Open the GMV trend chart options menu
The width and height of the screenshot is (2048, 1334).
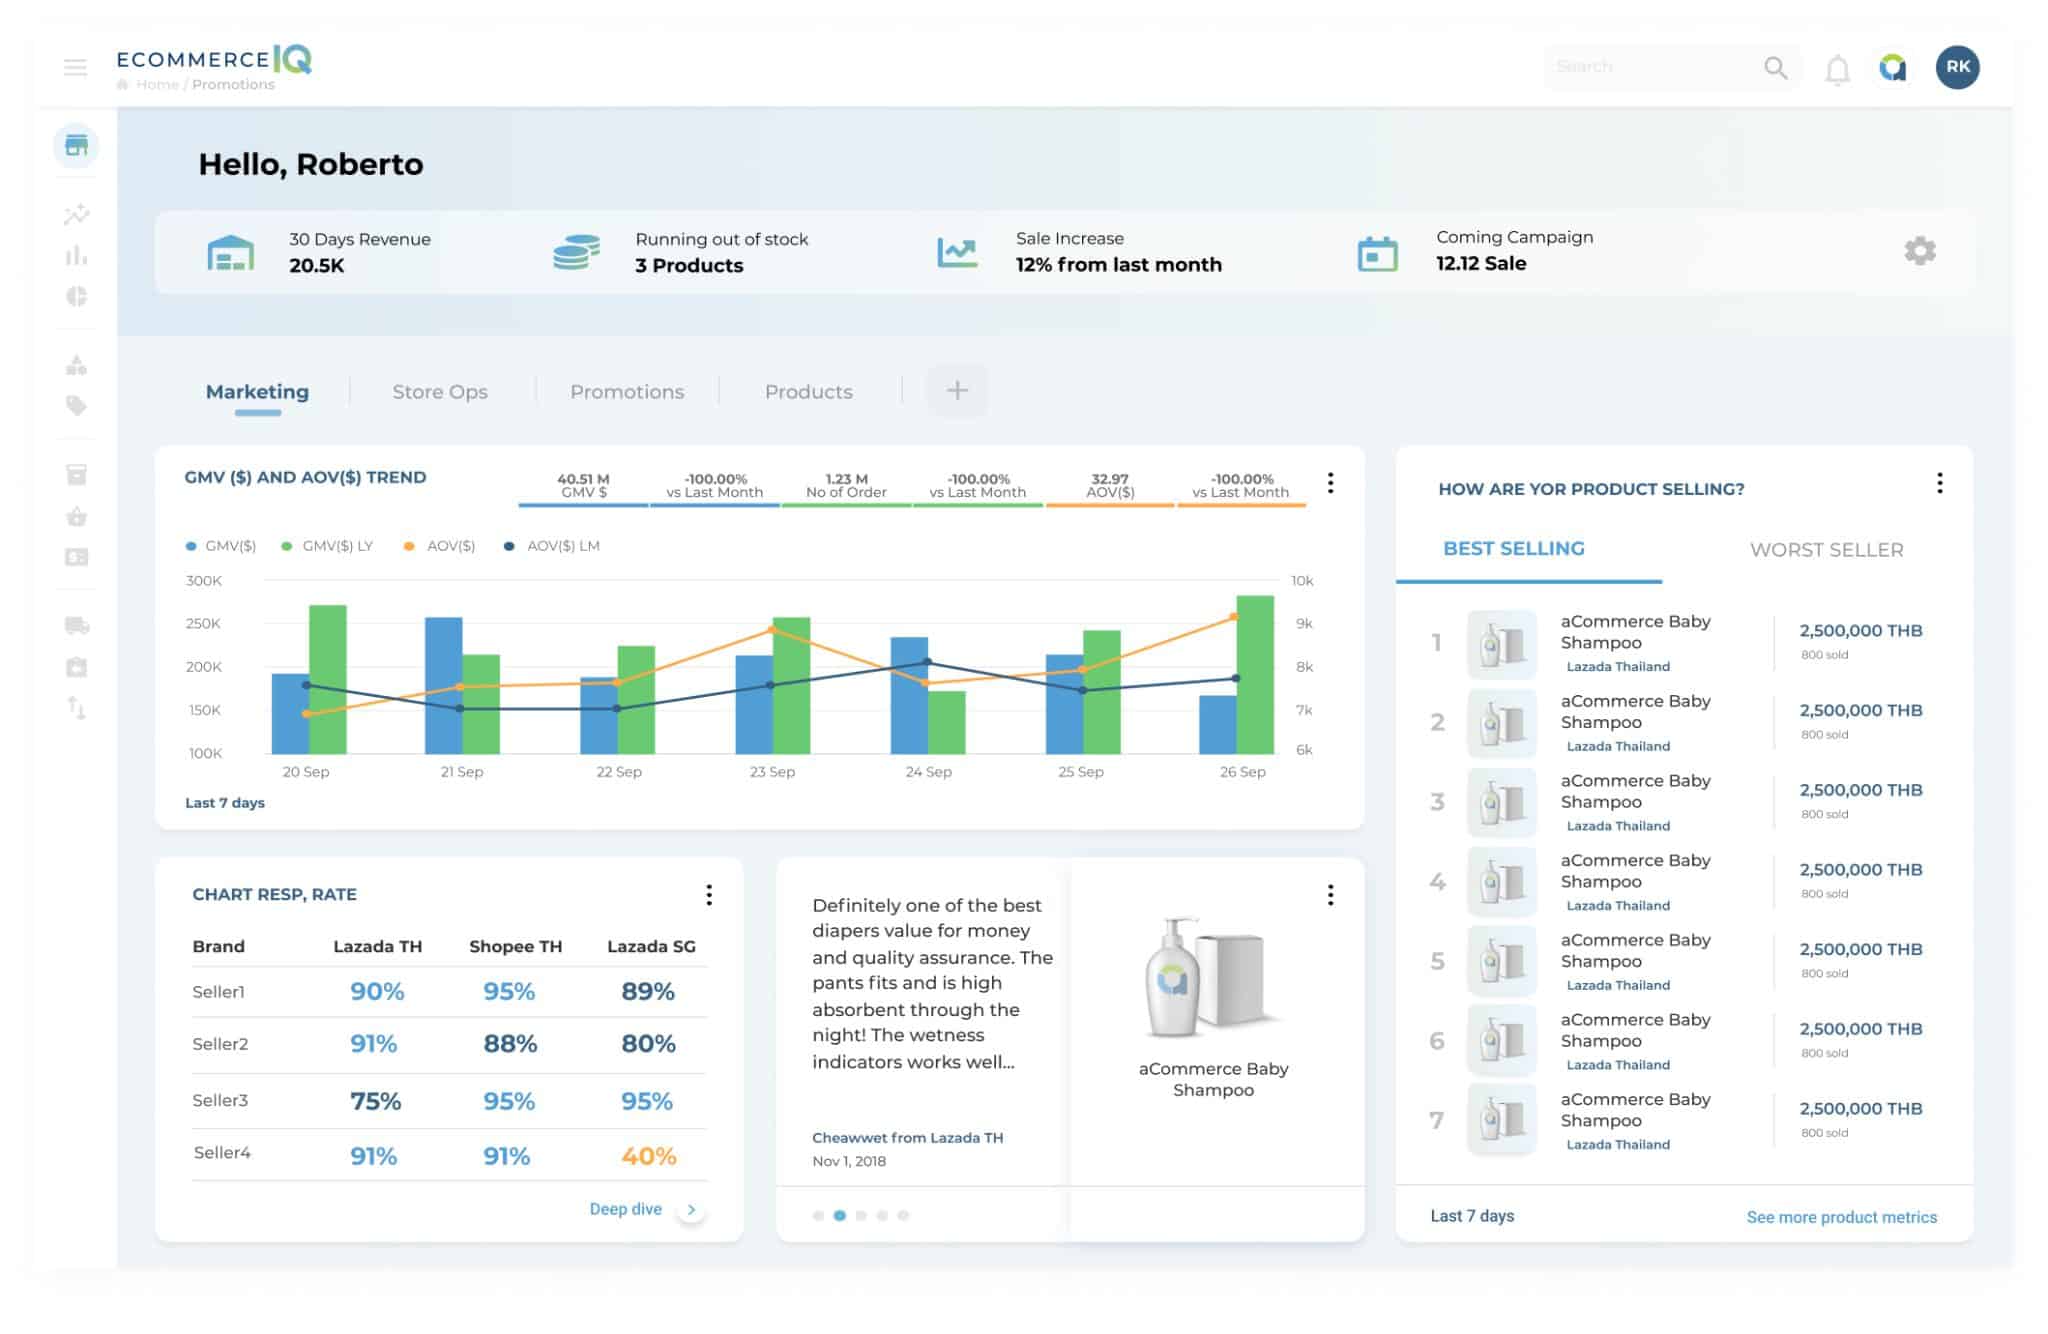tap(1330, 483)
